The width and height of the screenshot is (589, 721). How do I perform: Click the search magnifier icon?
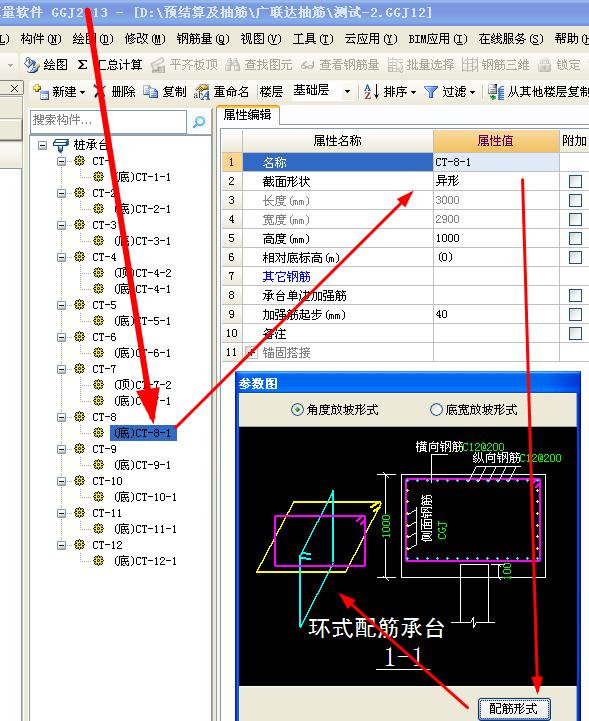[x=199, y=122]
